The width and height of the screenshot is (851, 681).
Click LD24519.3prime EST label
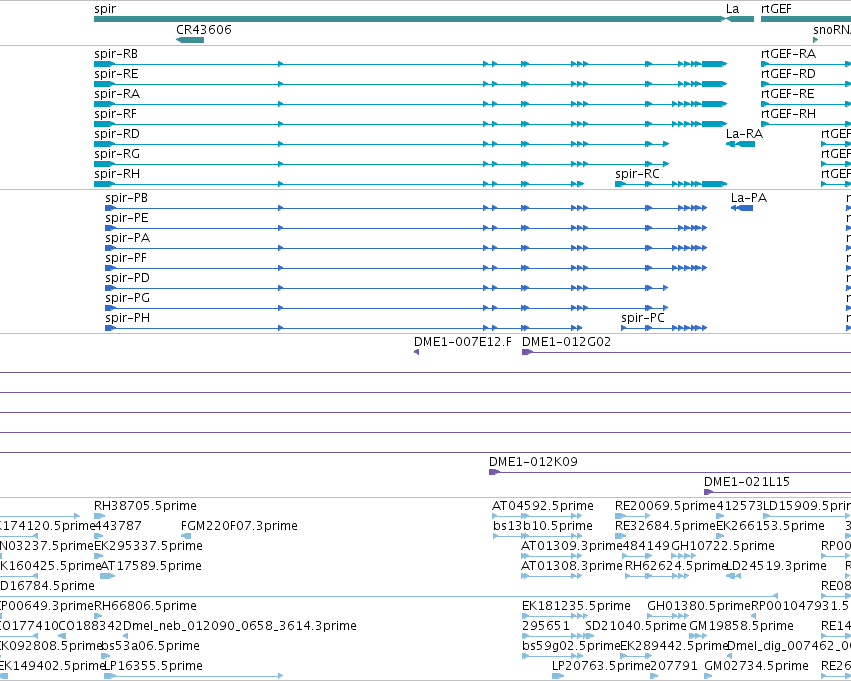pyautogui.click(x=776, y=567)
